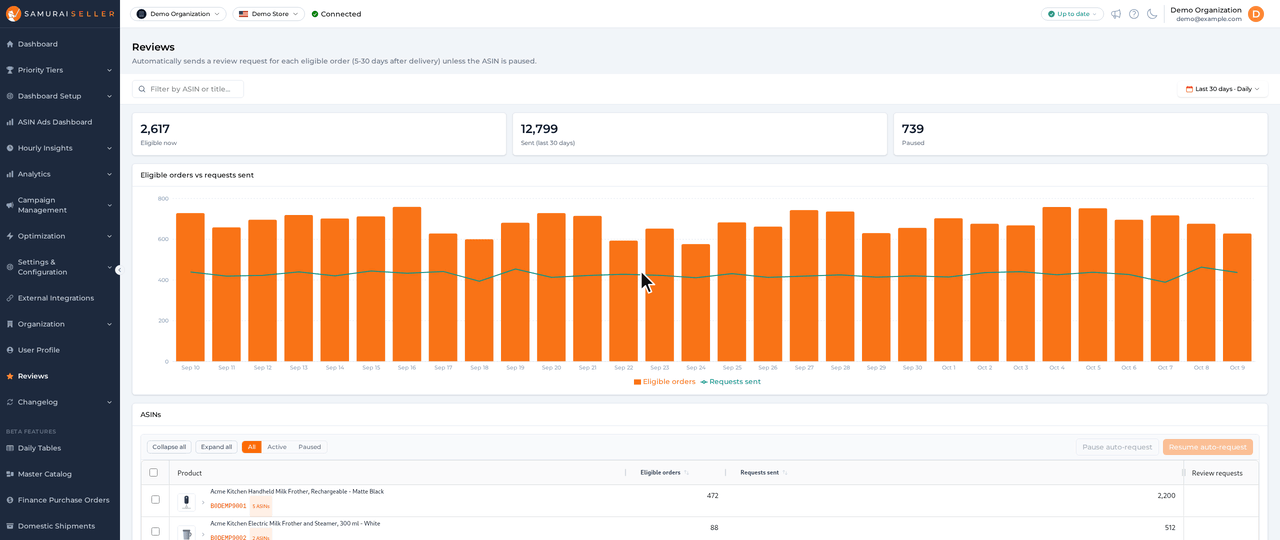Click the Collapse all button

pos(169,447)
